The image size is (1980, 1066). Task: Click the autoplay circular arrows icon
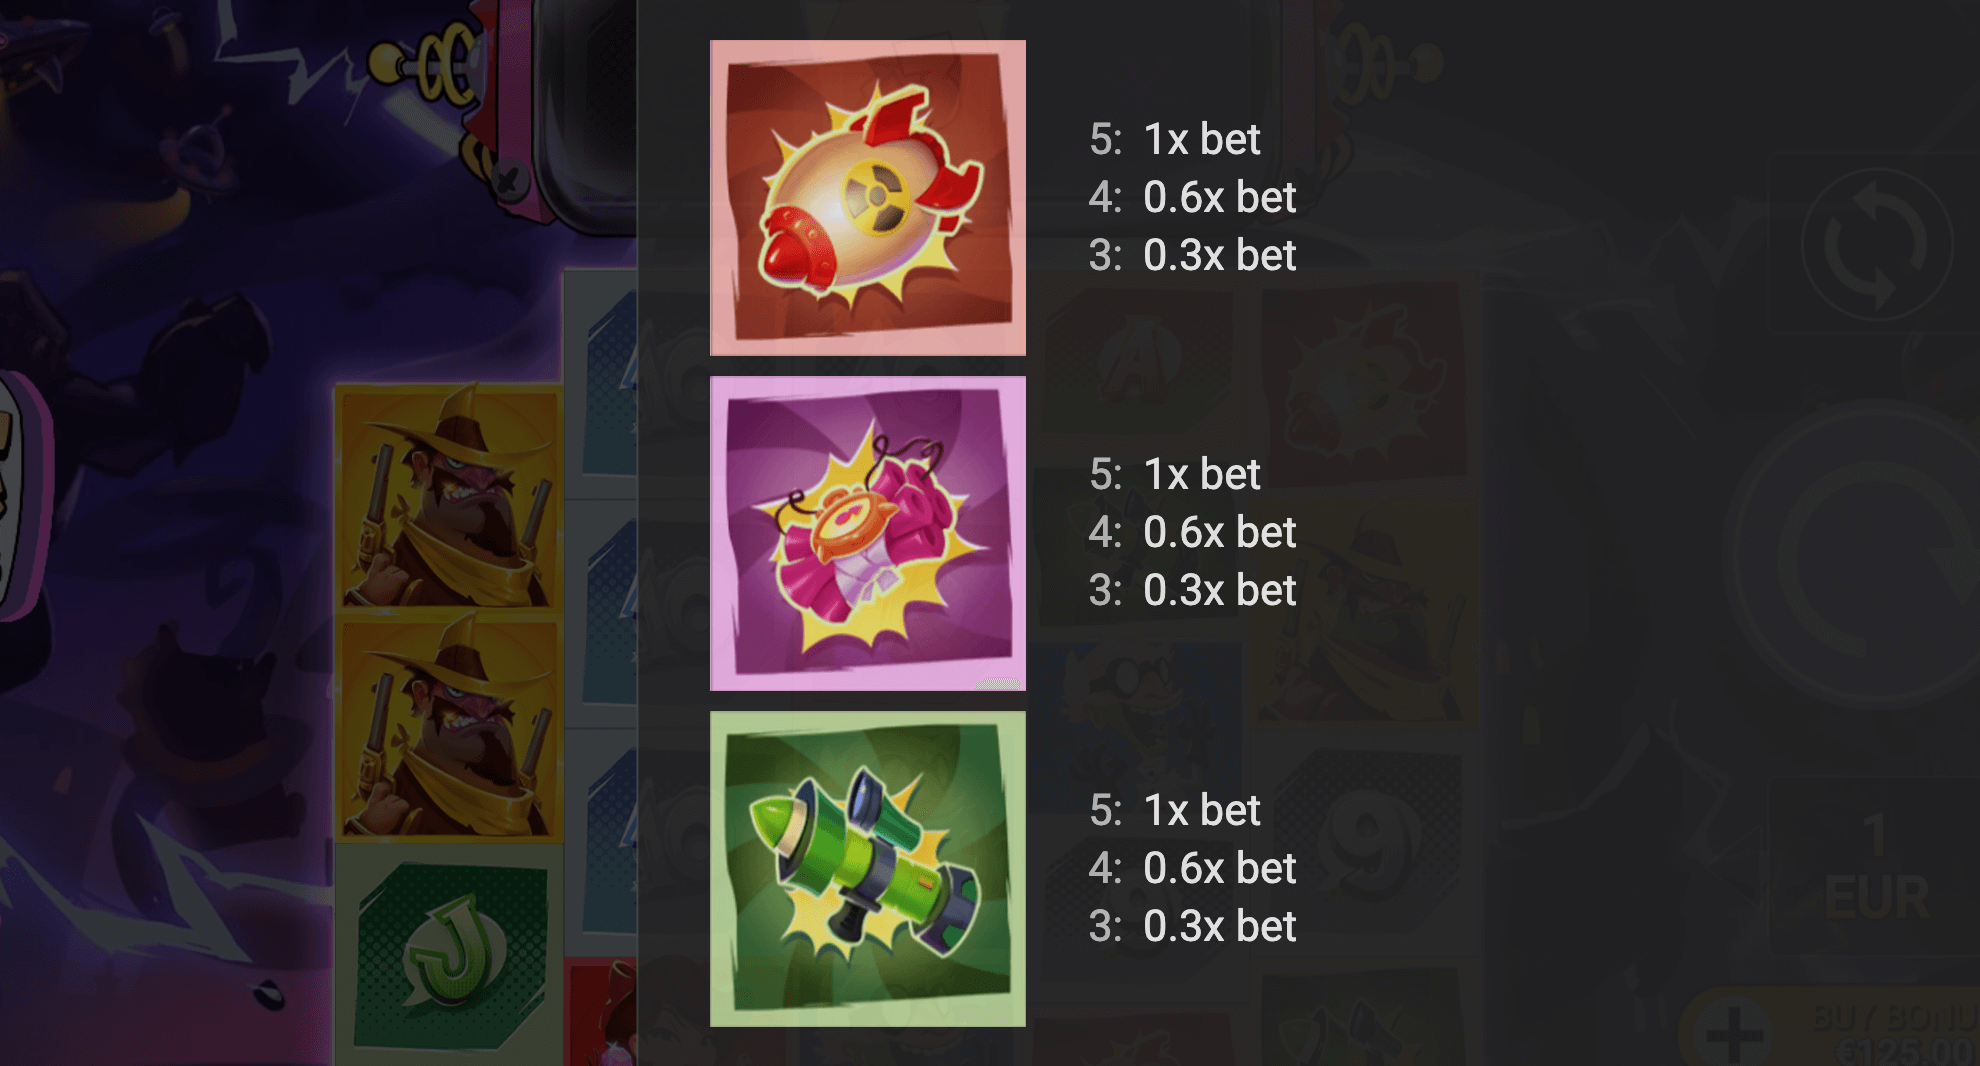1877,245
